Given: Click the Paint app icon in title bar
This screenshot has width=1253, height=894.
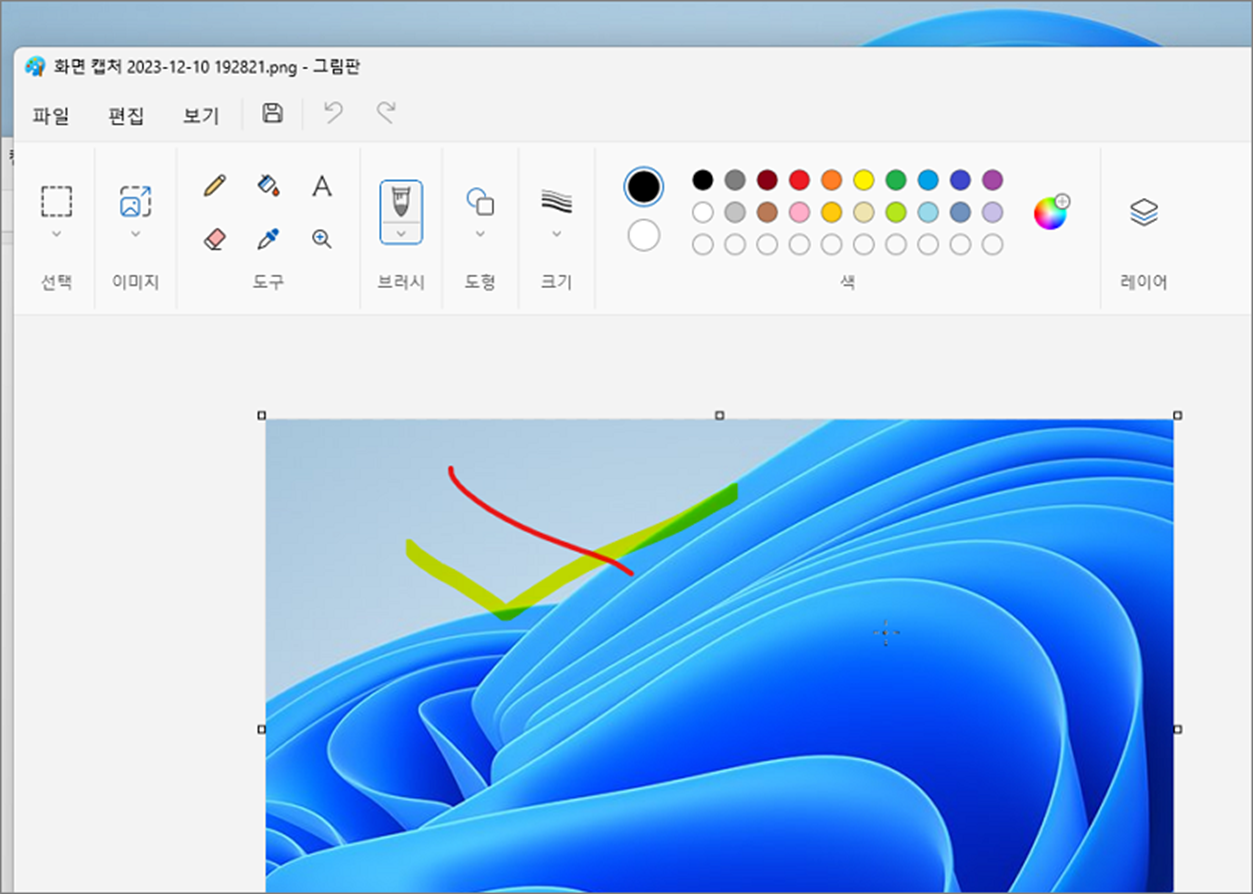Looking at the screenshot, I should pyautogui.click(x=35, y=67).
